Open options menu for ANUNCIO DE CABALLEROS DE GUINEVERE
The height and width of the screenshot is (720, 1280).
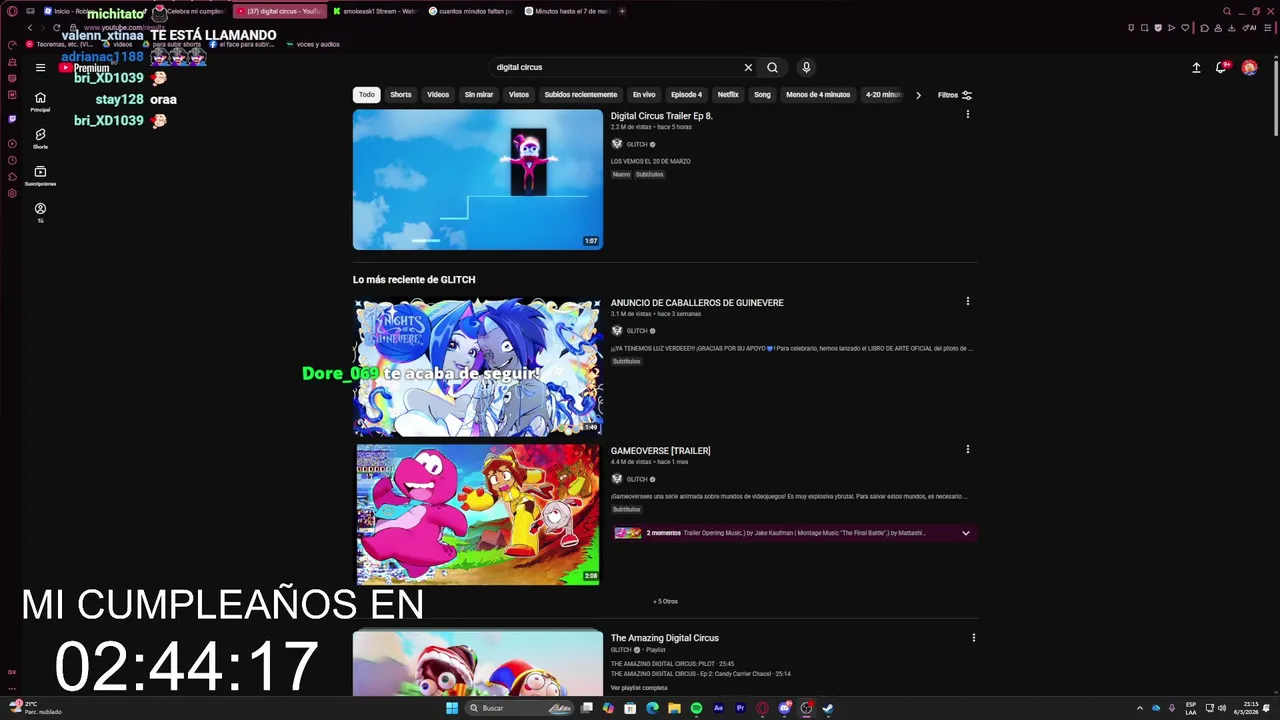[x=967, y=301]
